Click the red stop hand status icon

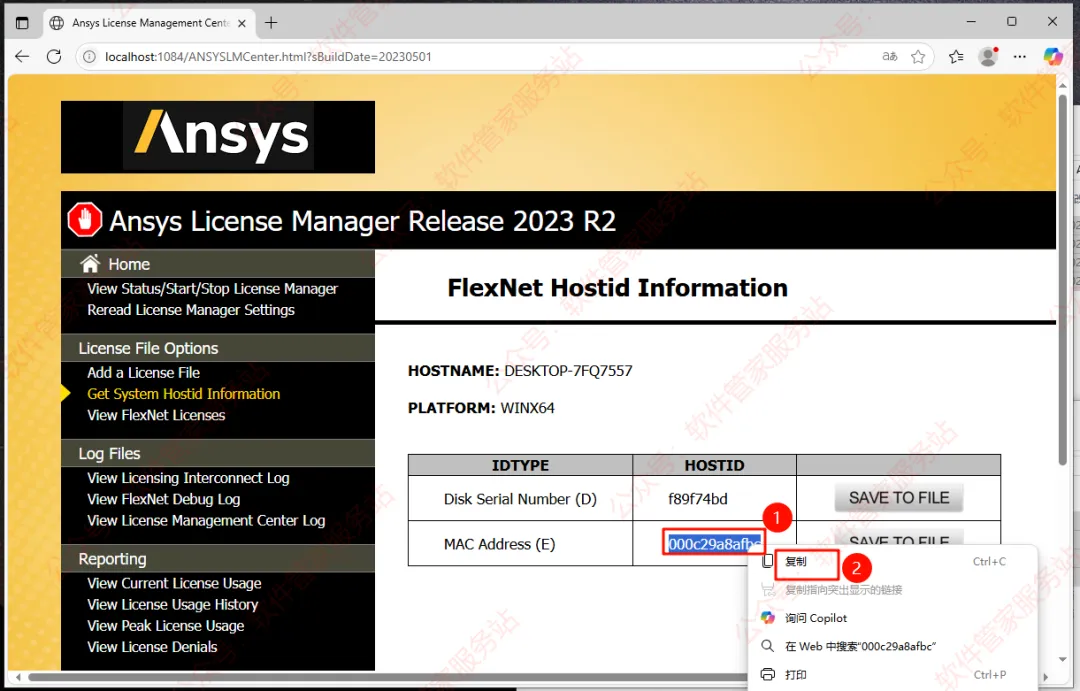(85, 220)
